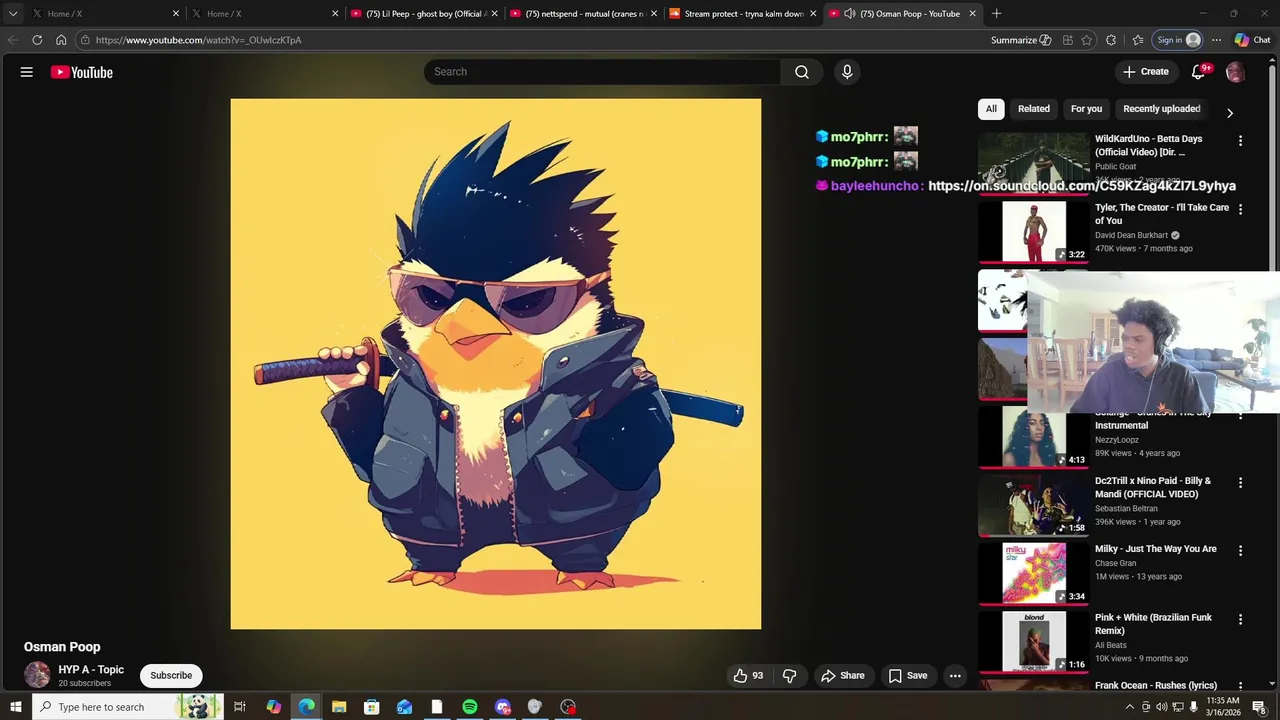Screen dimensions: 1280x720
Task: Open split screen icon in address bar
Action: coord(1068,40)
